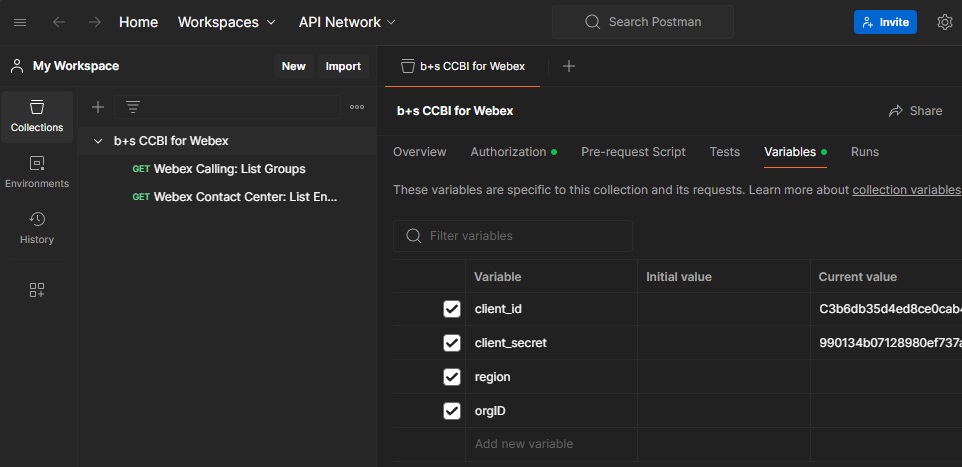Open the History sidebar panel
Image resolution: width=962 pixels, height=467 pixels.
pos(37,228)
